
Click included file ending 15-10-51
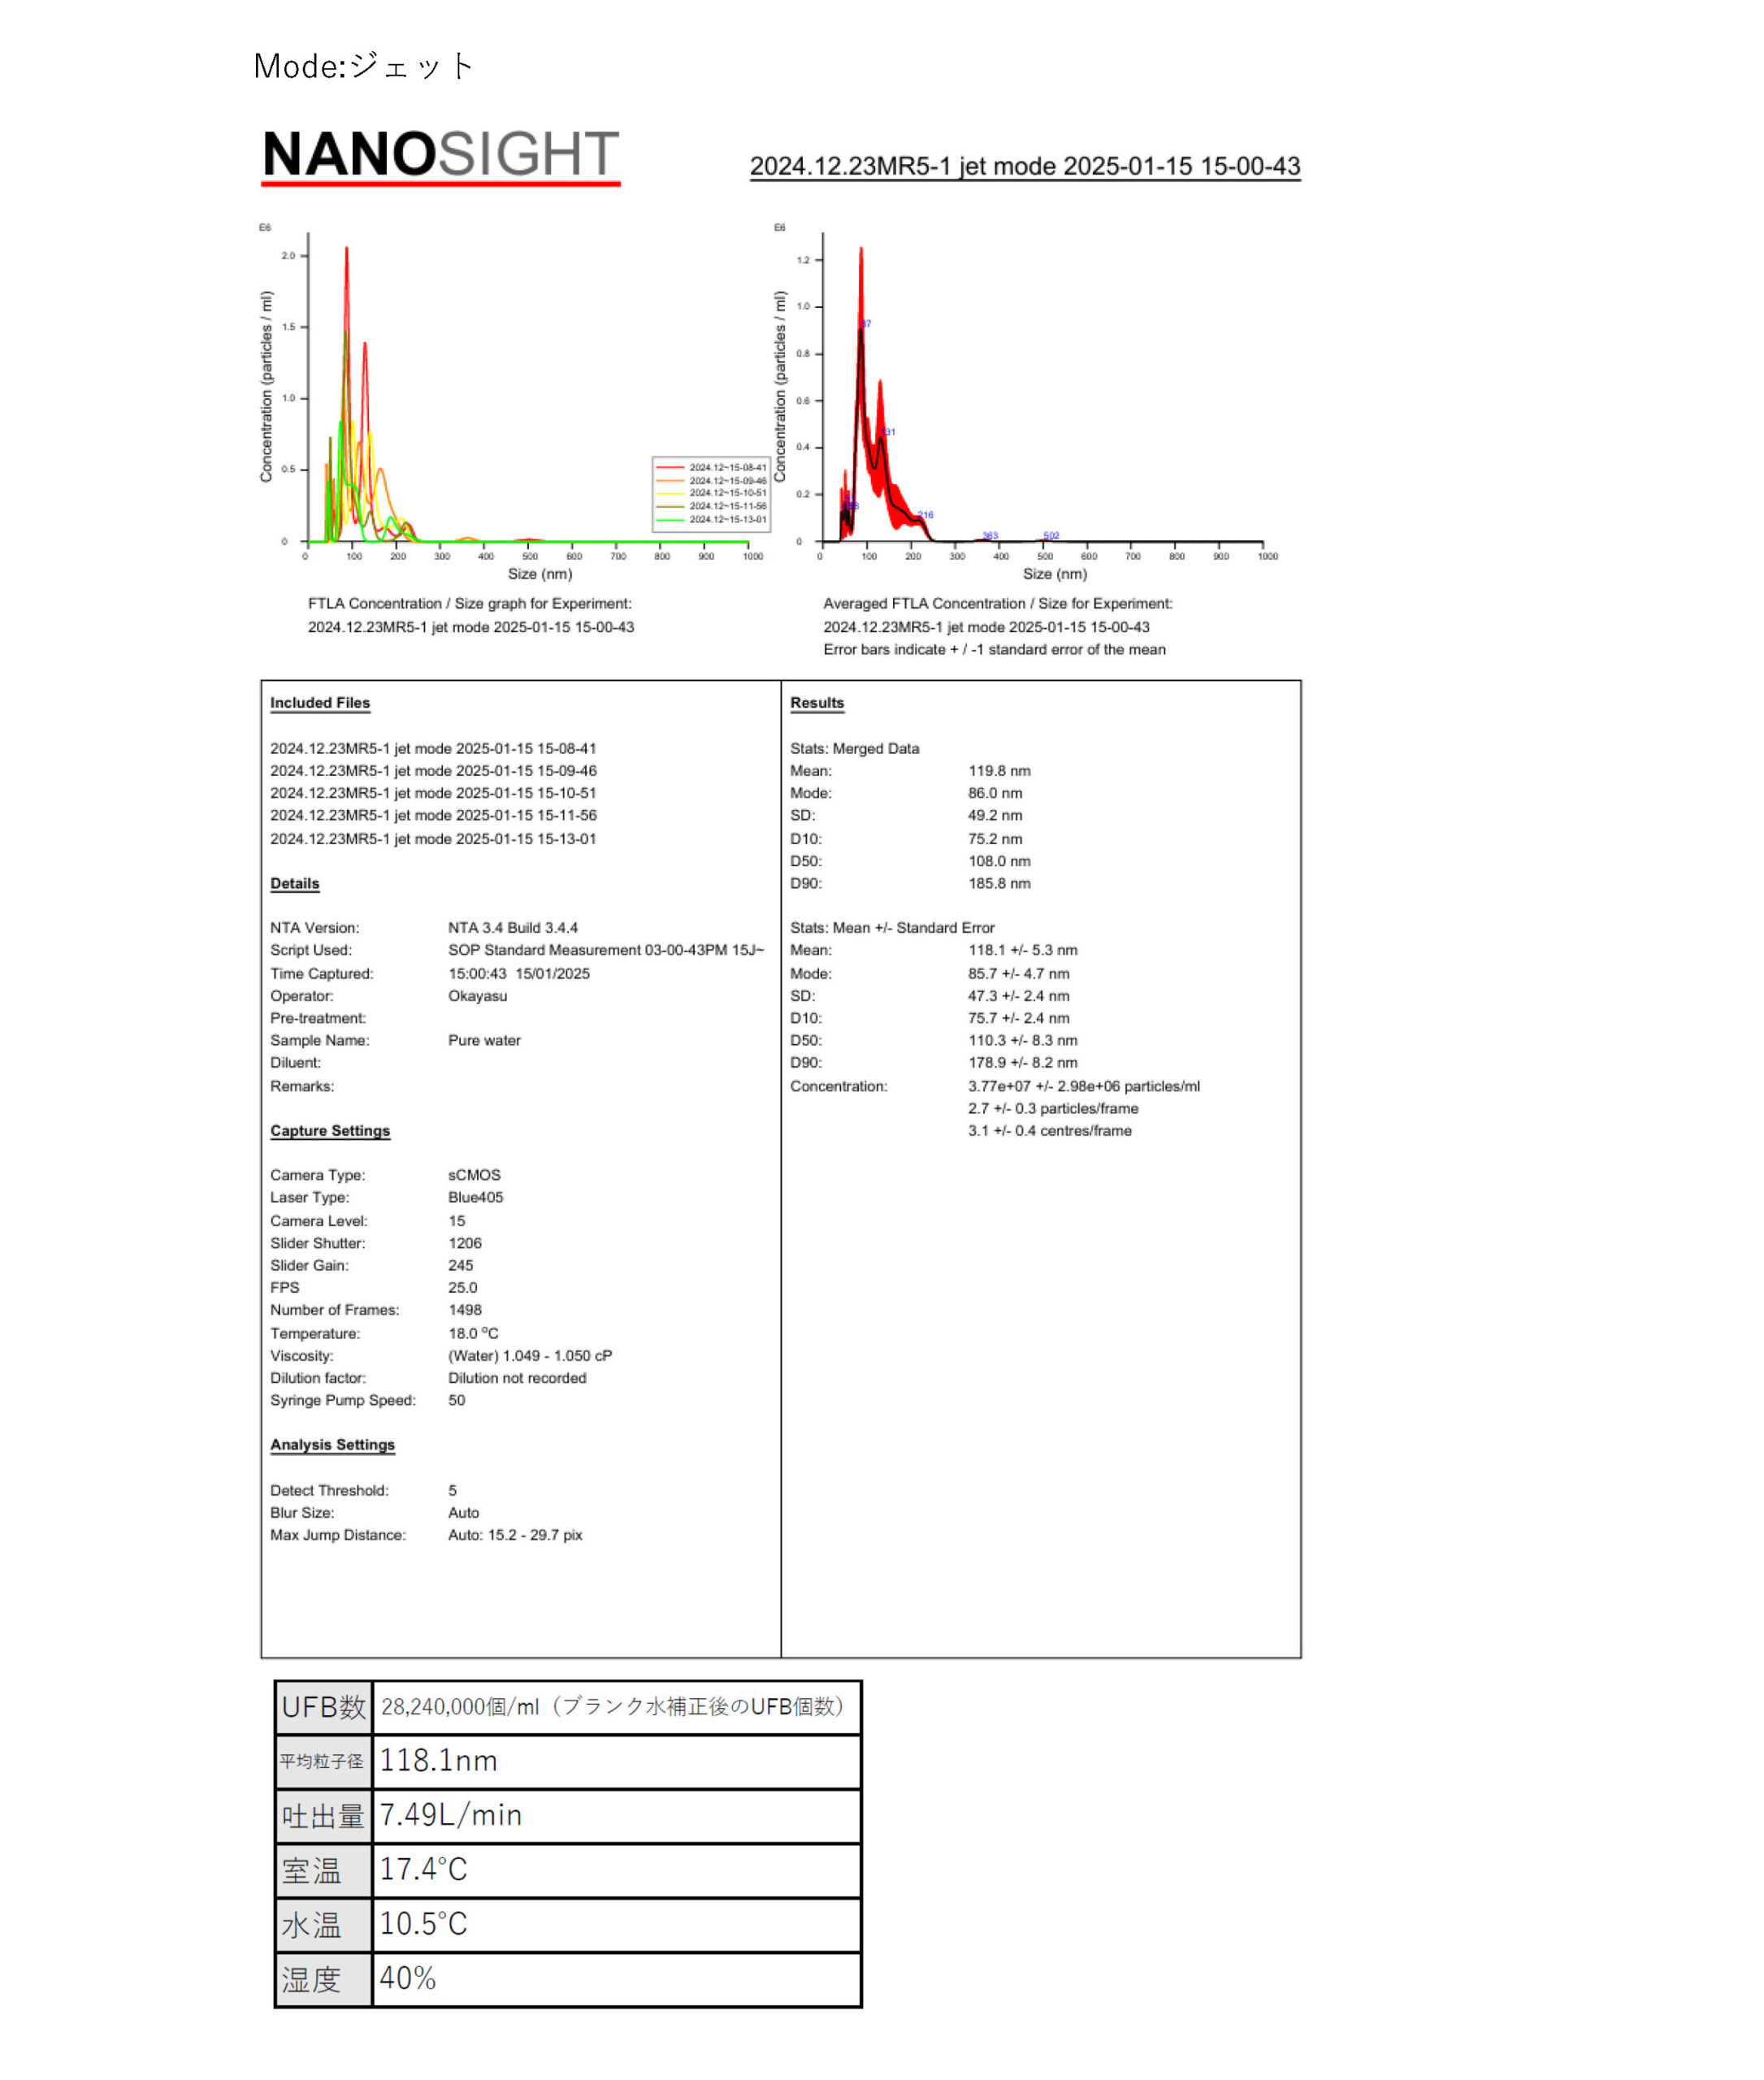(433, 793)
